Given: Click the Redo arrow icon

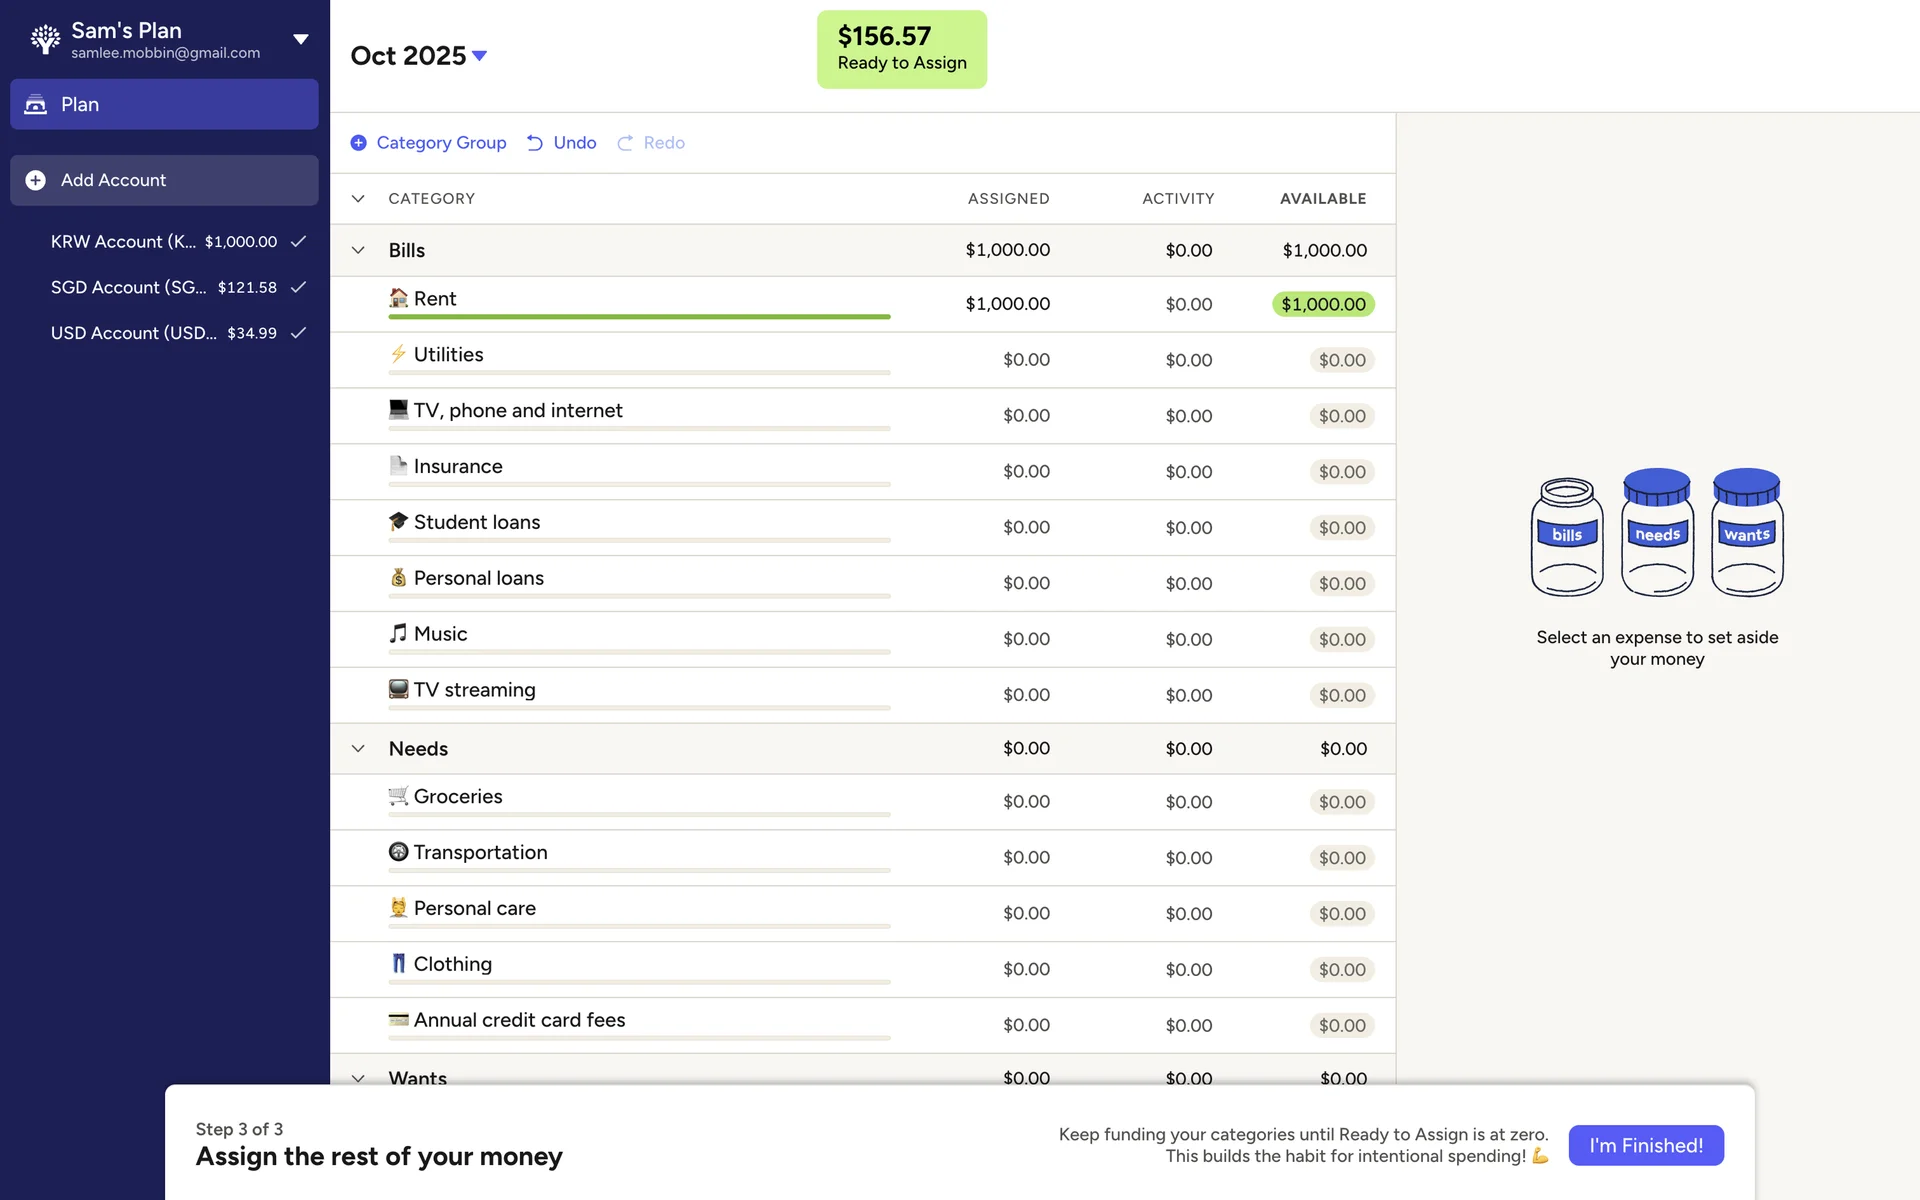Looking at the screenshot, I should click(x=625, y=143).
